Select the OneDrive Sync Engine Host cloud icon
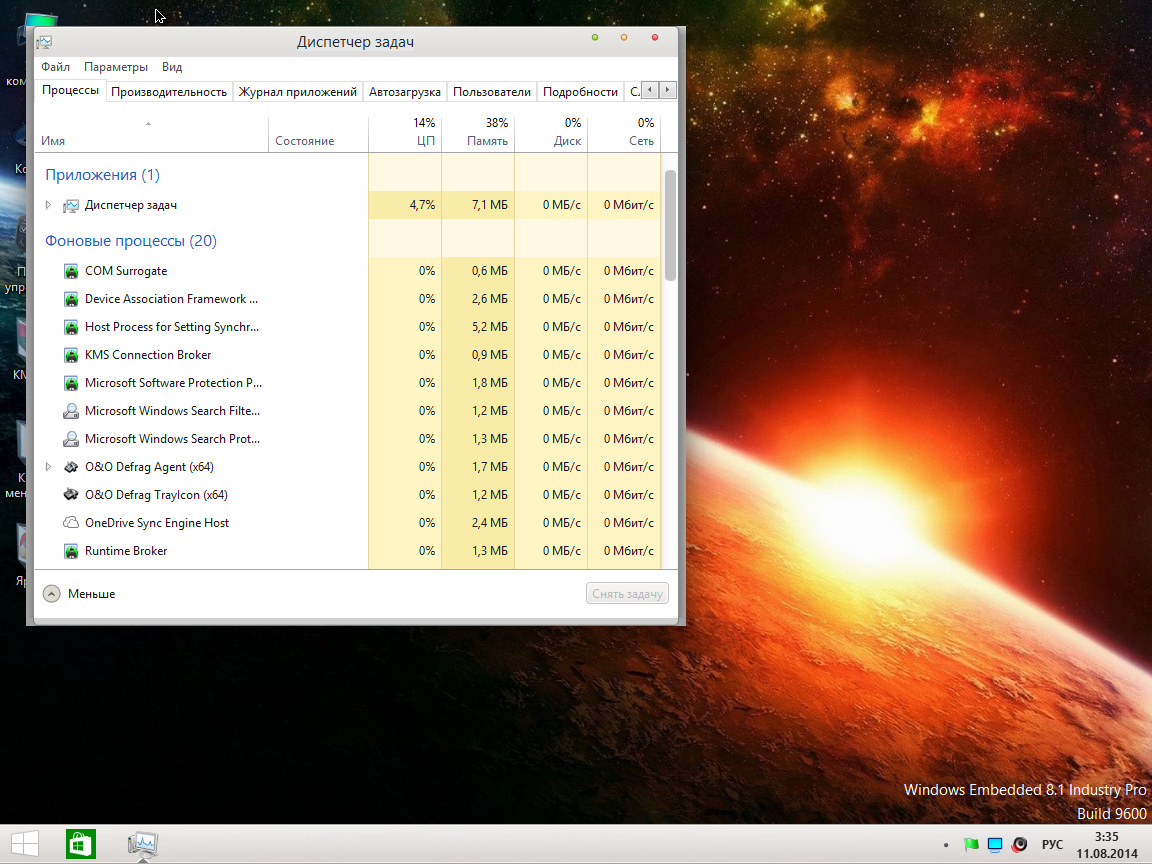The width and height of the screenshot is (1152, 864). (x=71, y=523)
